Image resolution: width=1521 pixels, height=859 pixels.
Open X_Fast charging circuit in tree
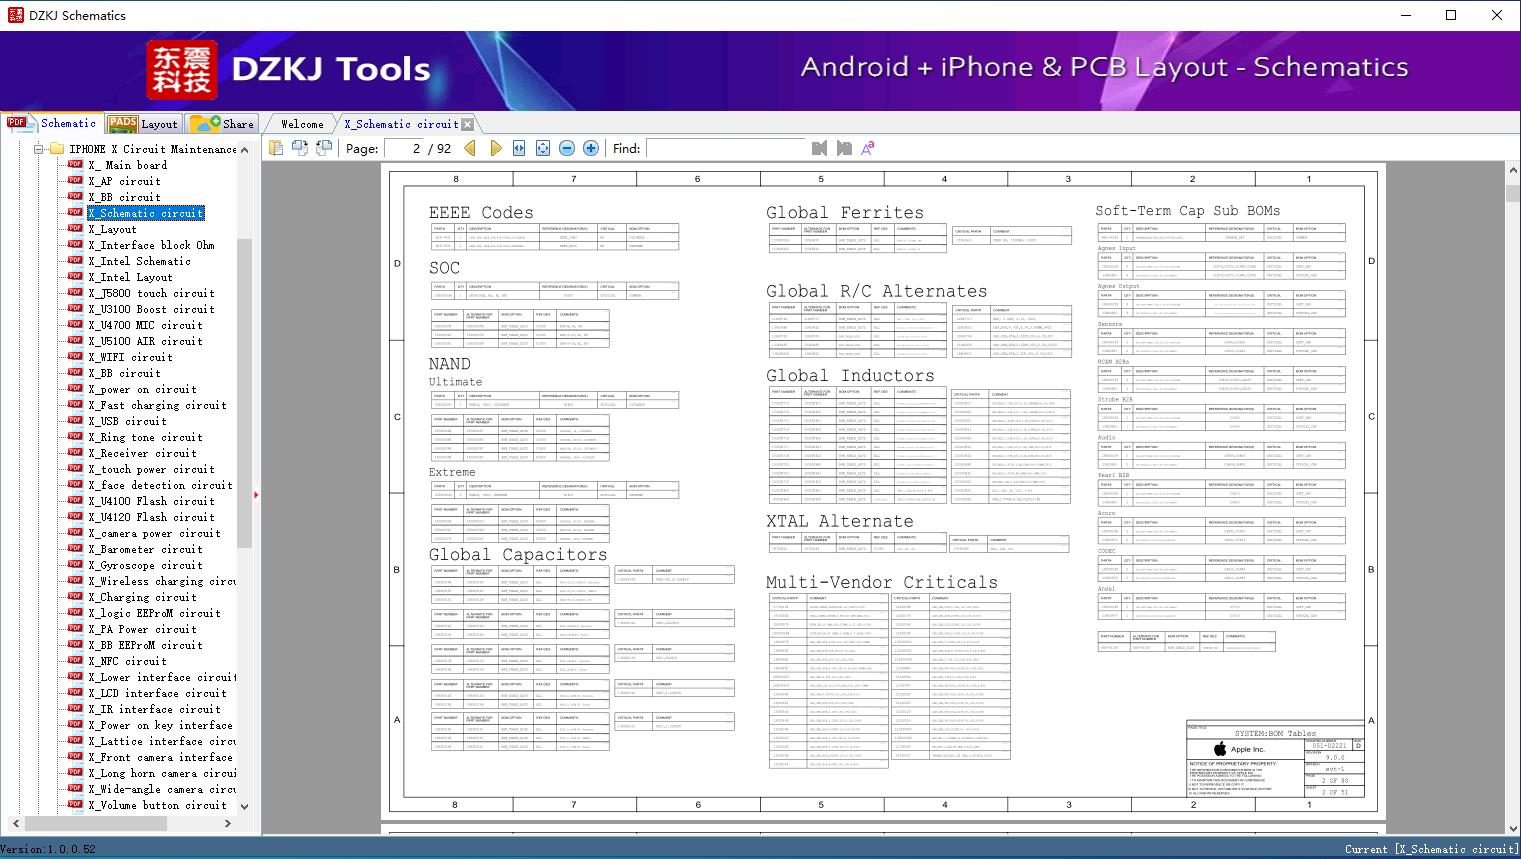(x=157, y=405)
